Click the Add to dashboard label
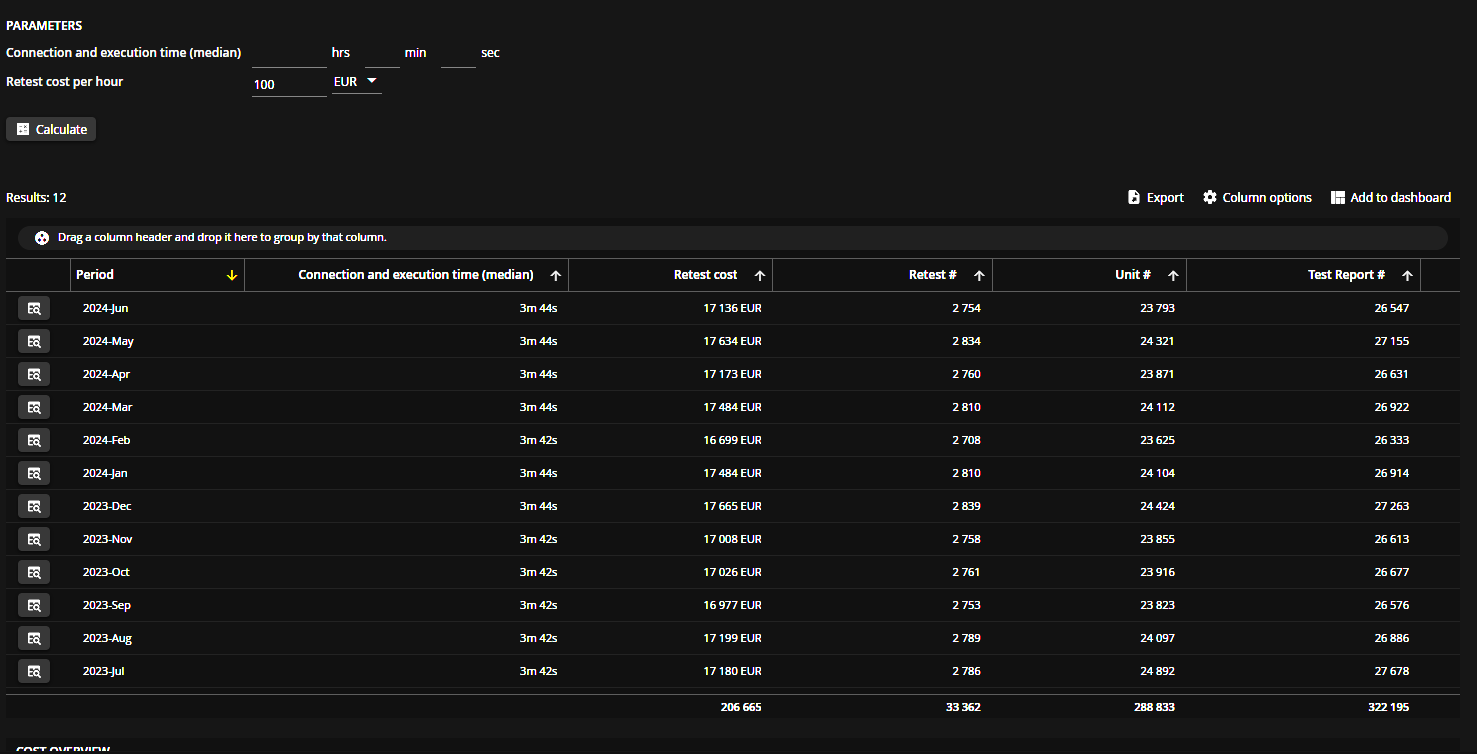The height and width of the screenshot is (754, 1477). (1400, 198)
